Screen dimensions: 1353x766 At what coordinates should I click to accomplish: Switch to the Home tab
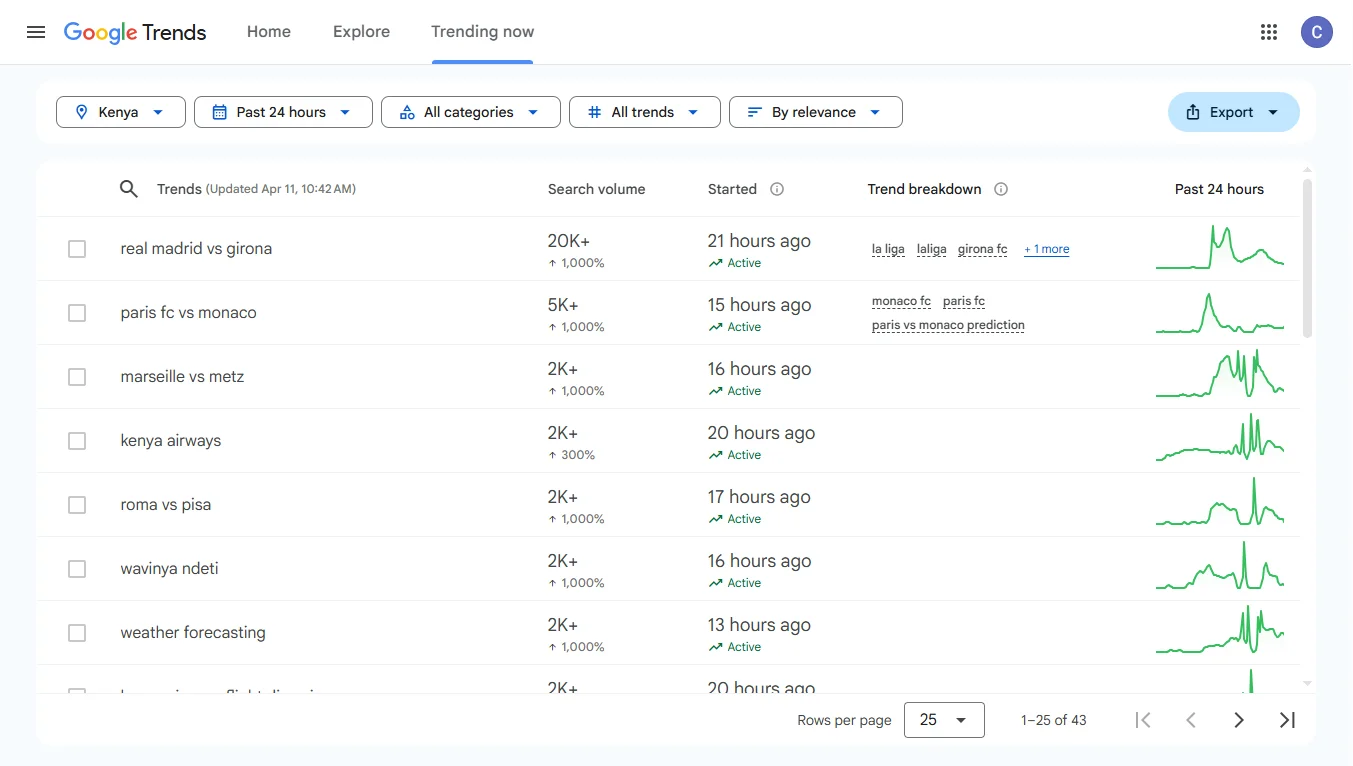[269, 32]
